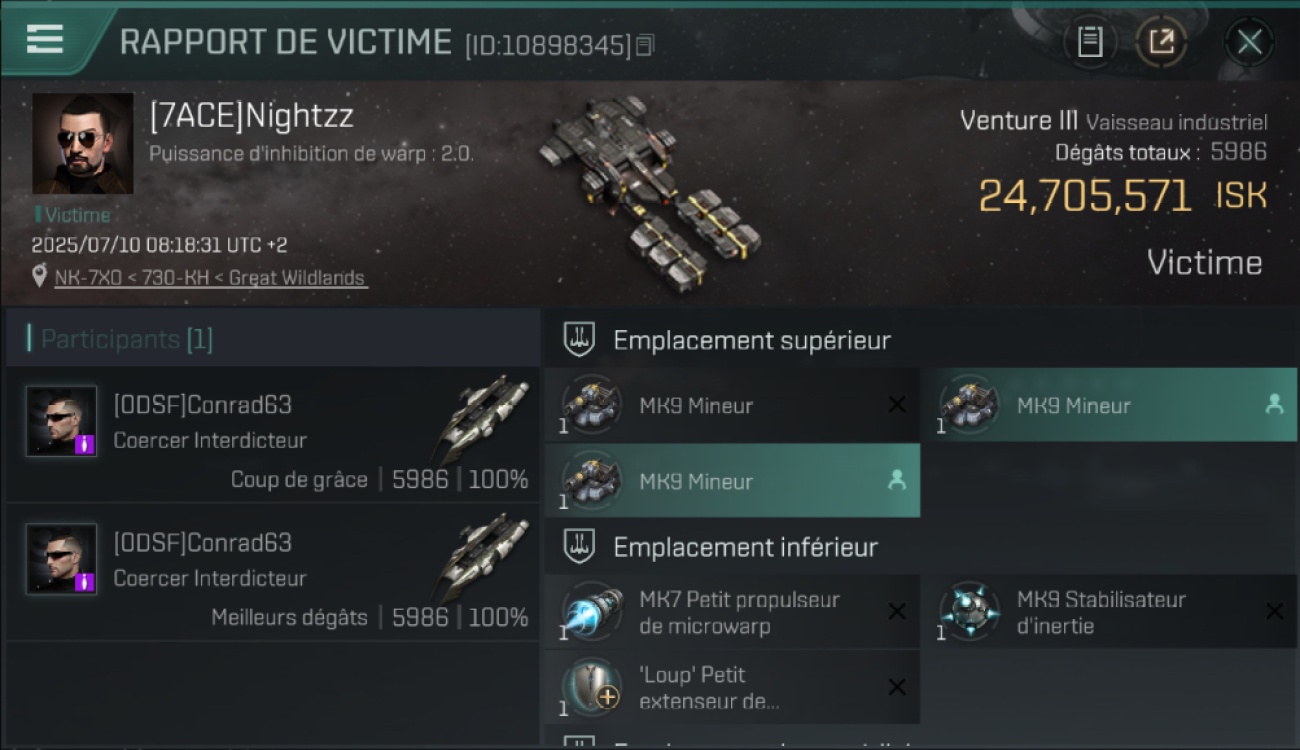The height and width of the screenshot is (750, 1300).
Task: Select the highlighted MK9 Mineur on right
Action: pos(1109,405)
